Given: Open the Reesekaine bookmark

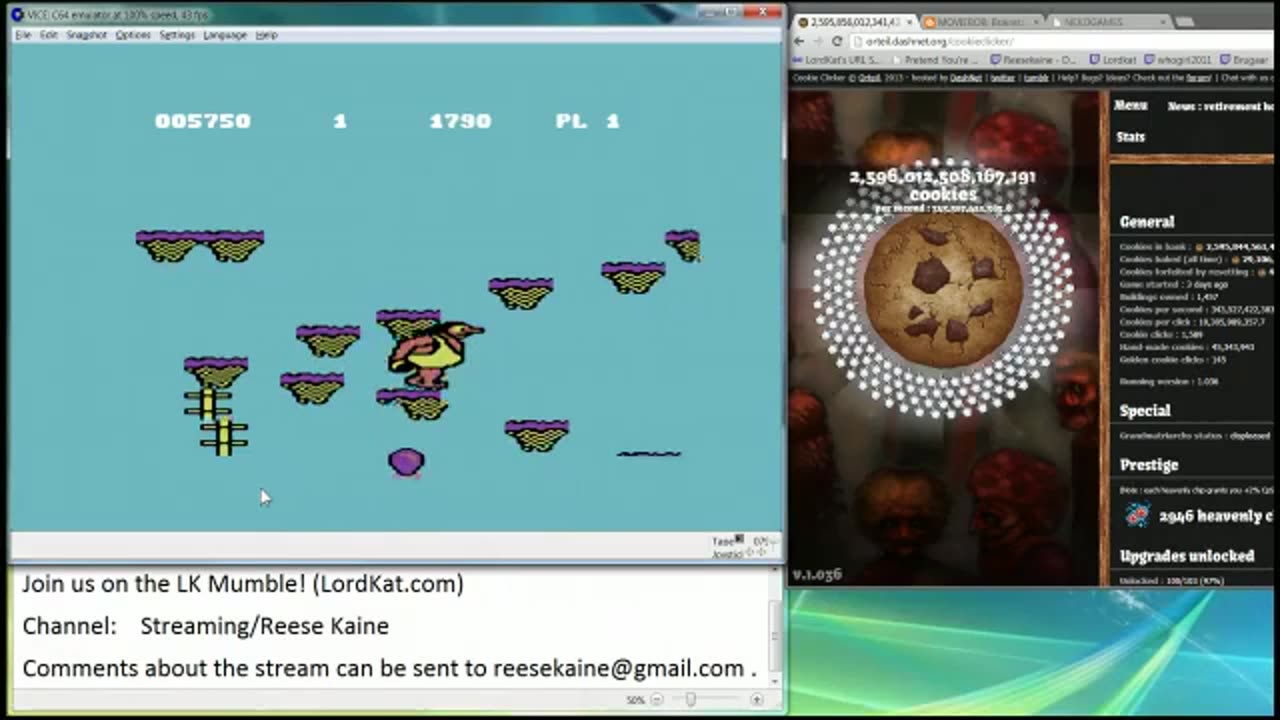Looking at the screenshot, I should 1034,60.
